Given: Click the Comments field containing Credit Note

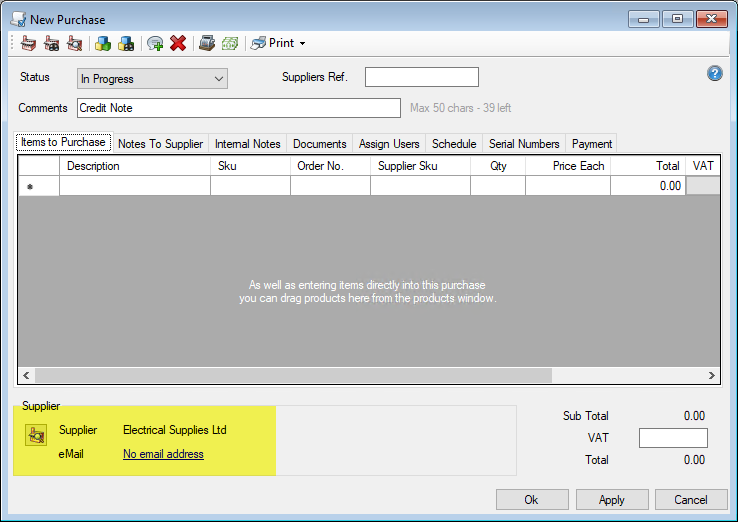Looking at the screenshot, I should [x=238, y=108].
